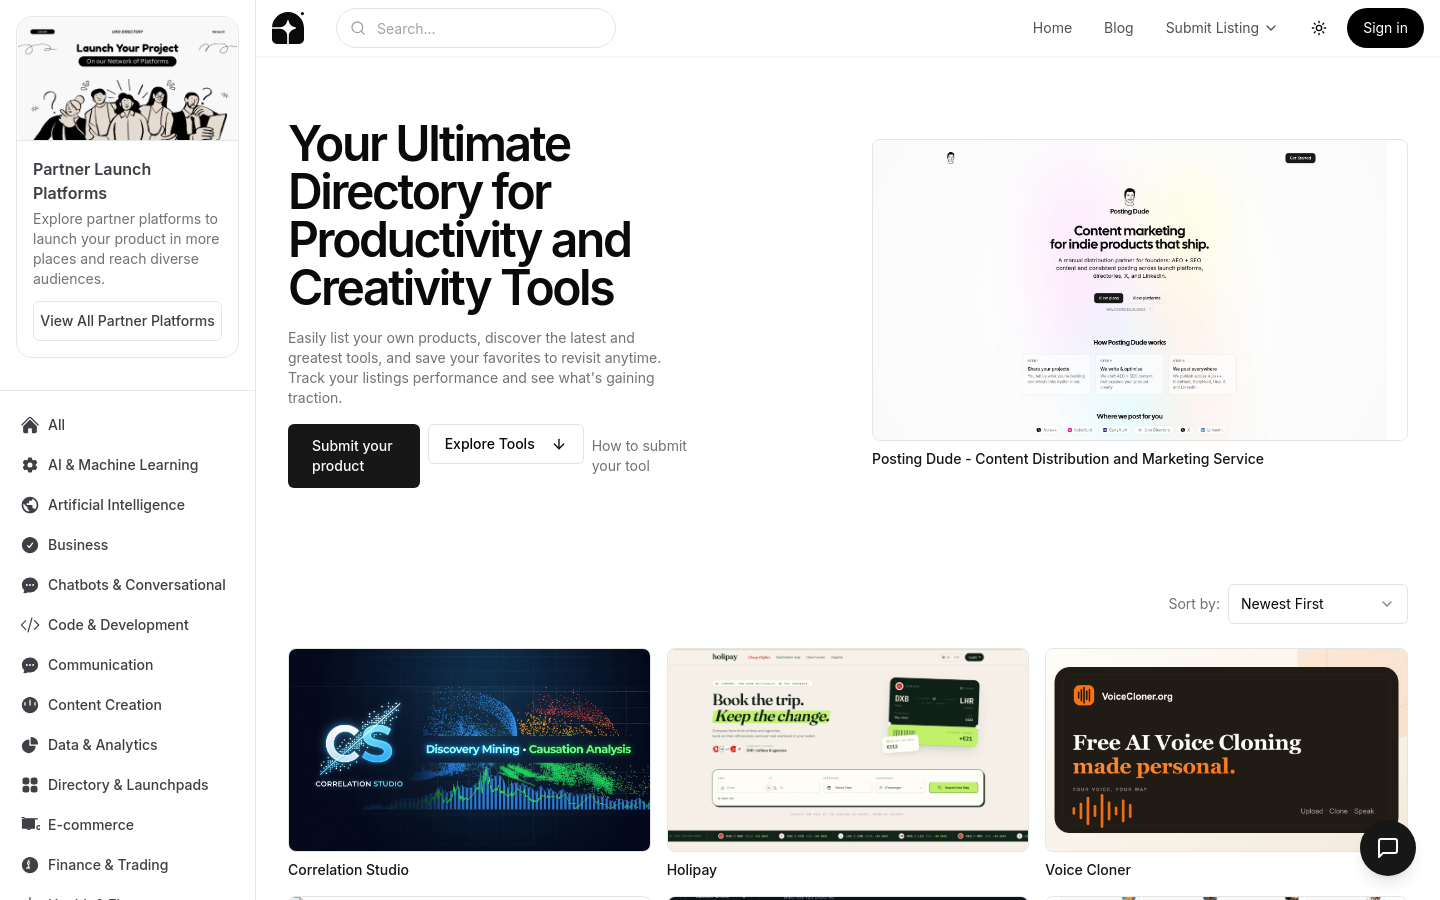Click the Business checkmark icon
1440x900 pixels.
tap(30, 545)
